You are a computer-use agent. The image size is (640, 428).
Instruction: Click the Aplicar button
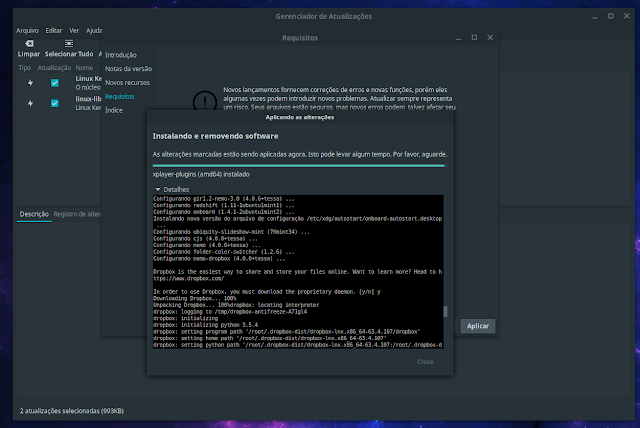[478, 326]
